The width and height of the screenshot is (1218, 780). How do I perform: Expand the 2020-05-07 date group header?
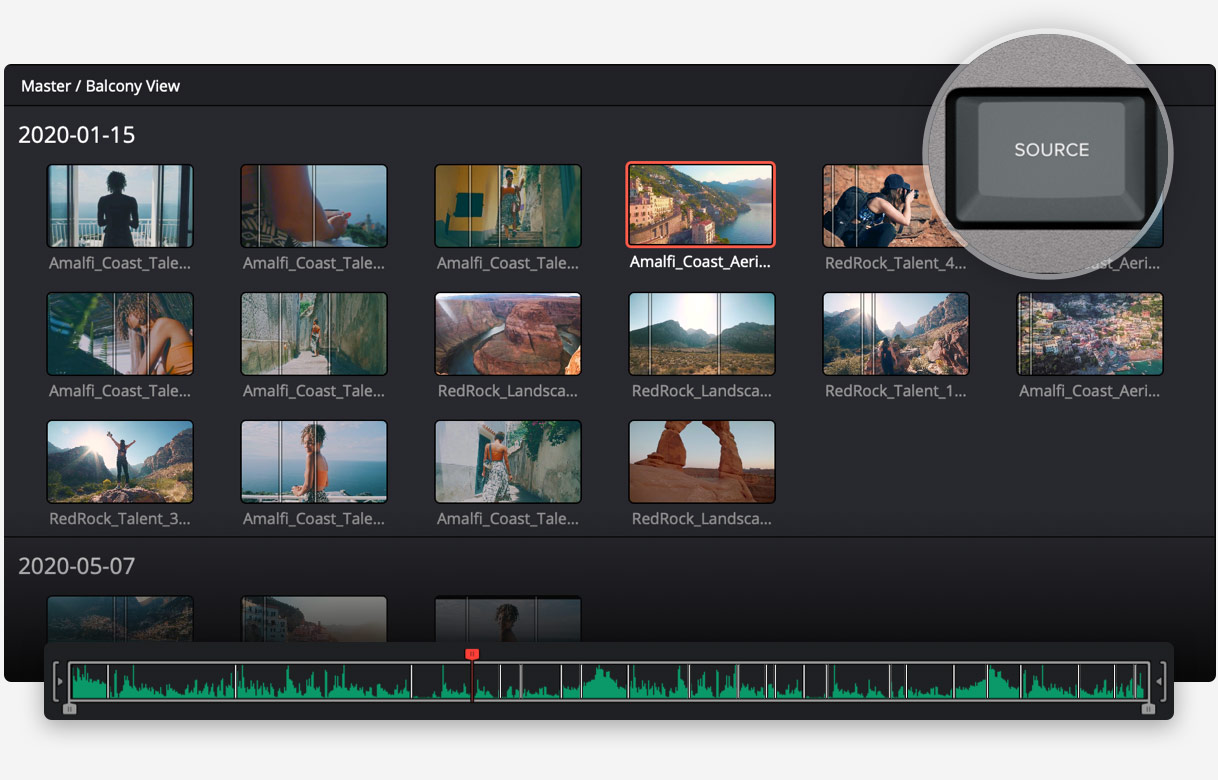pyautogui.click(x=77, y=566)
